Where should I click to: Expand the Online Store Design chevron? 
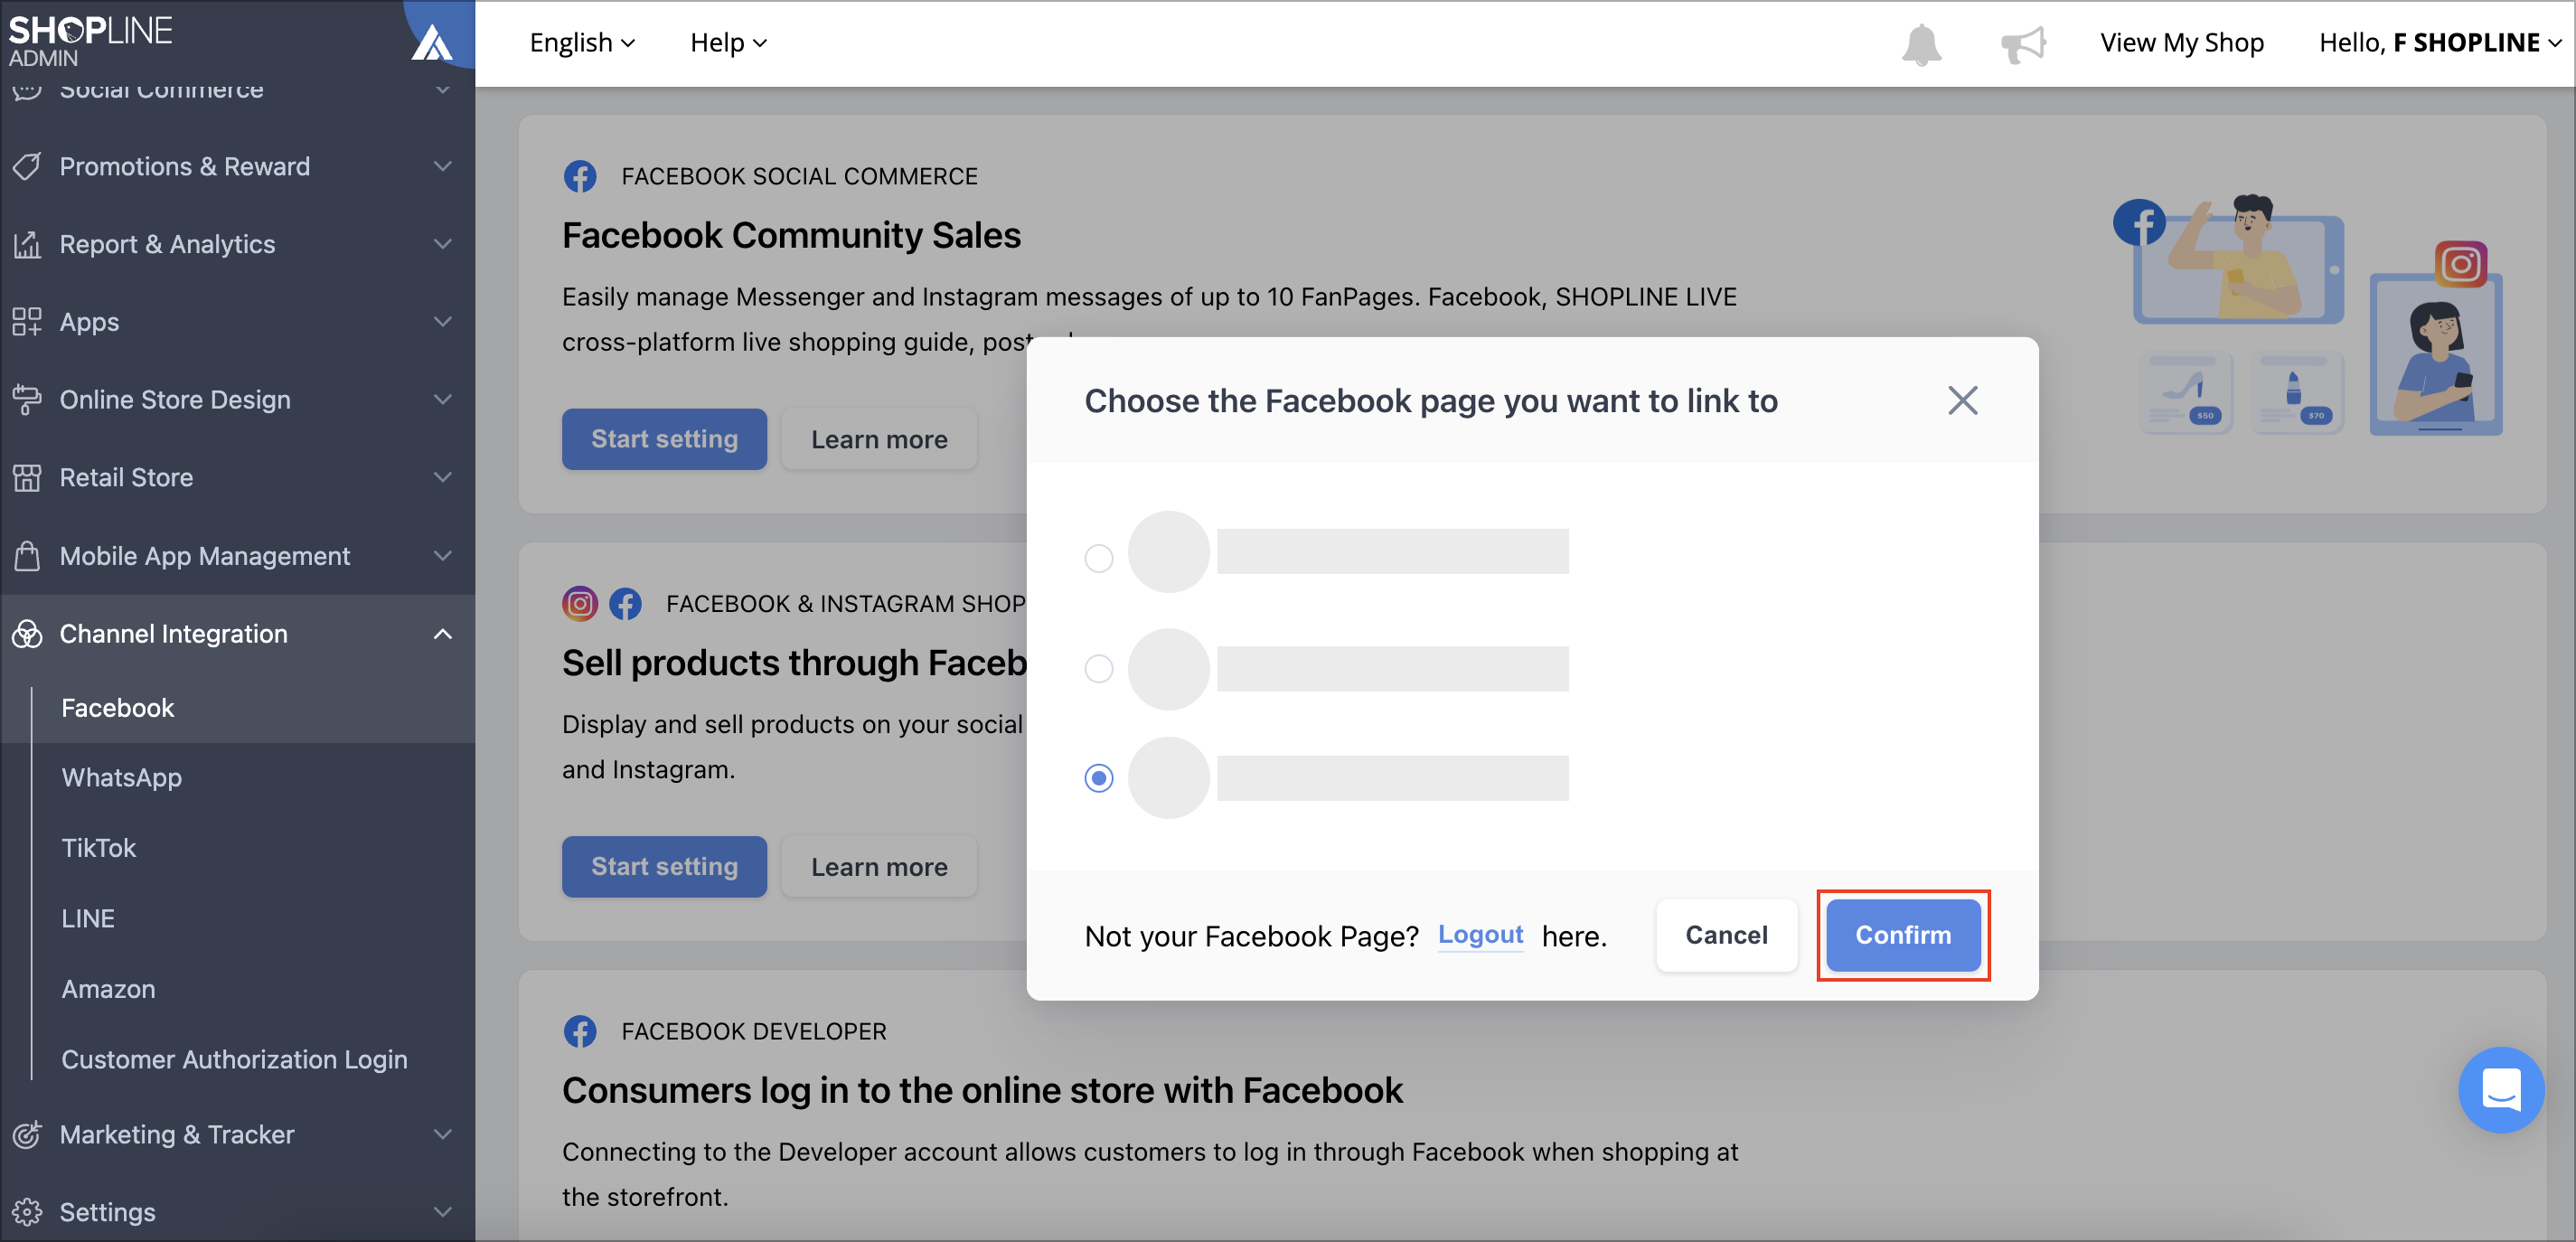(443, 400)
